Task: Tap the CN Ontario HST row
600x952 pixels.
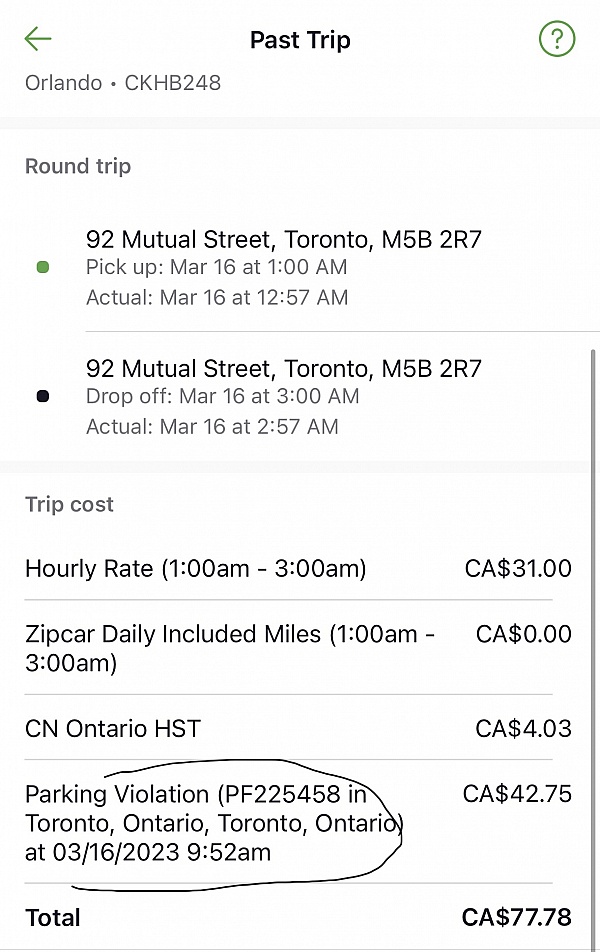Action: pos(298,728)
